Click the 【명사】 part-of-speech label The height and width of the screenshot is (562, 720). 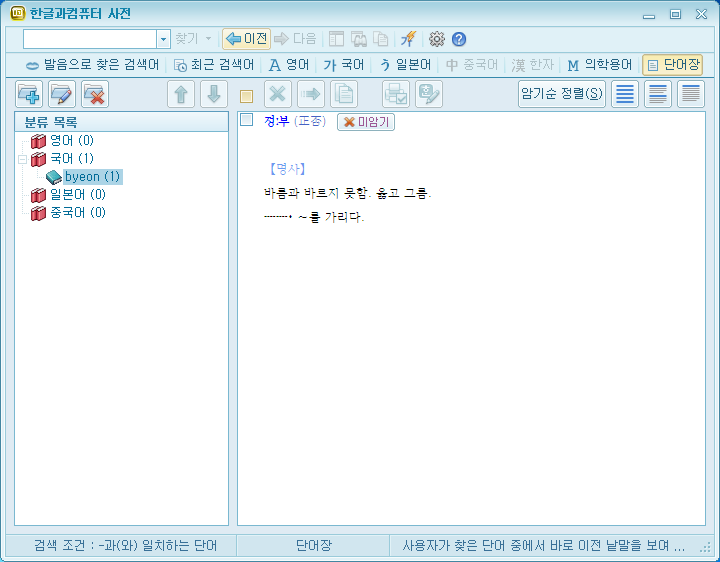coord(287,169)
